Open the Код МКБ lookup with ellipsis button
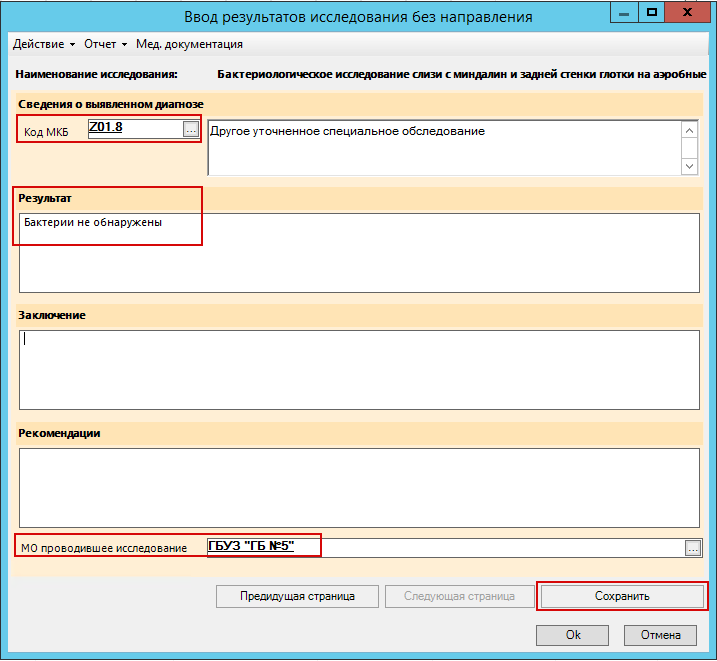Viewport: 717px width, 661px height. [x=190, y=129]
